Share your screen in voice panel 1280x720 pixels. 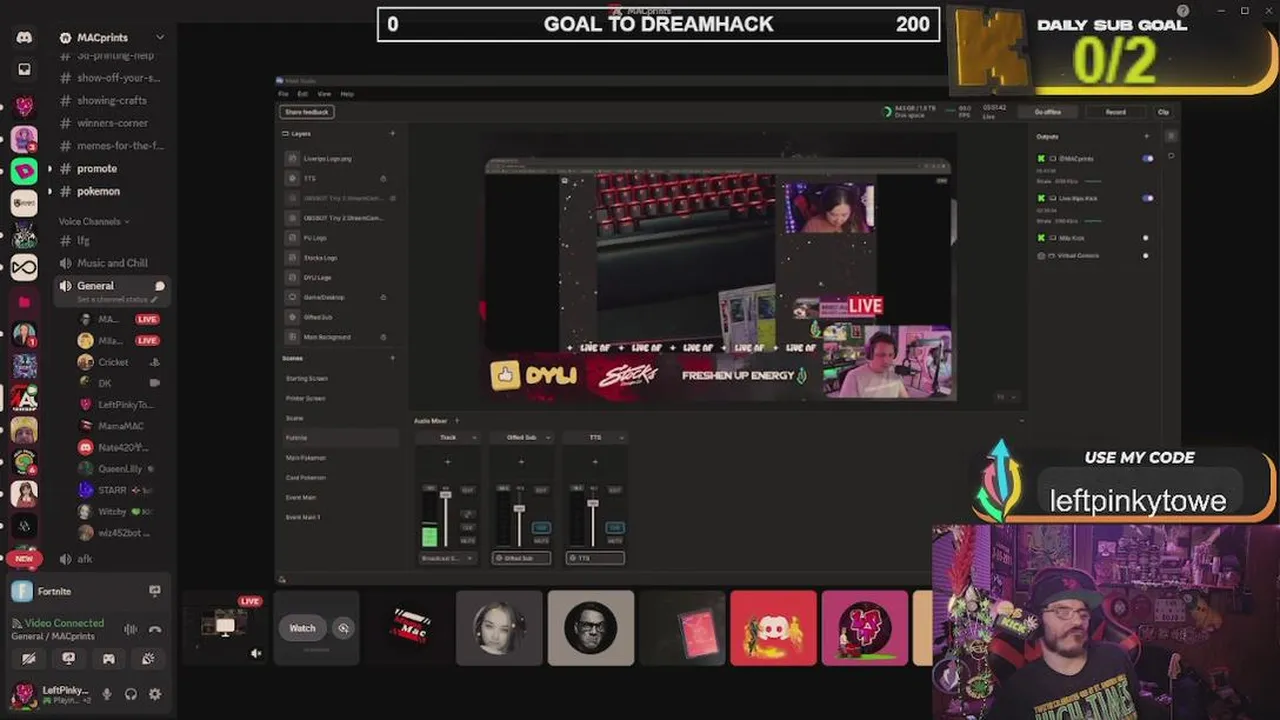(68, 659)
